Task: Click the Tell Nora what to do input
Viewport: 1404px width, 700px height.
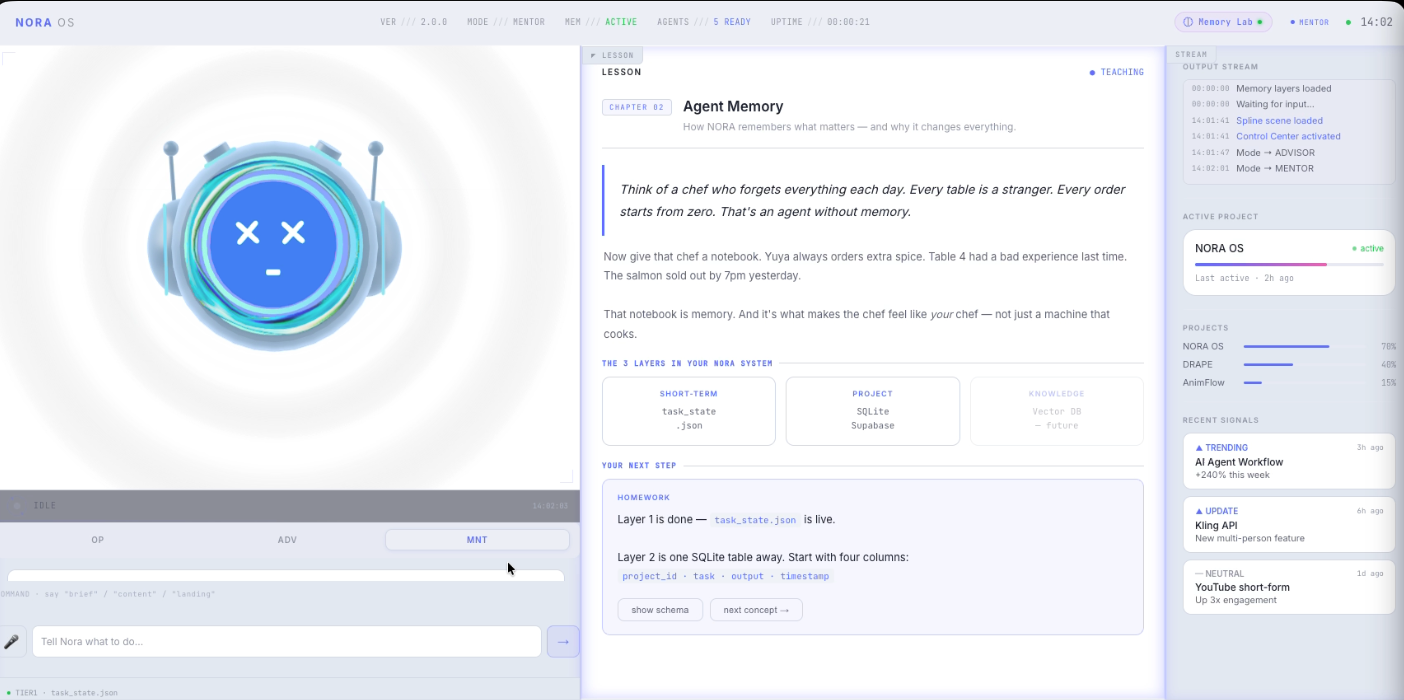Action: [286, 642]
